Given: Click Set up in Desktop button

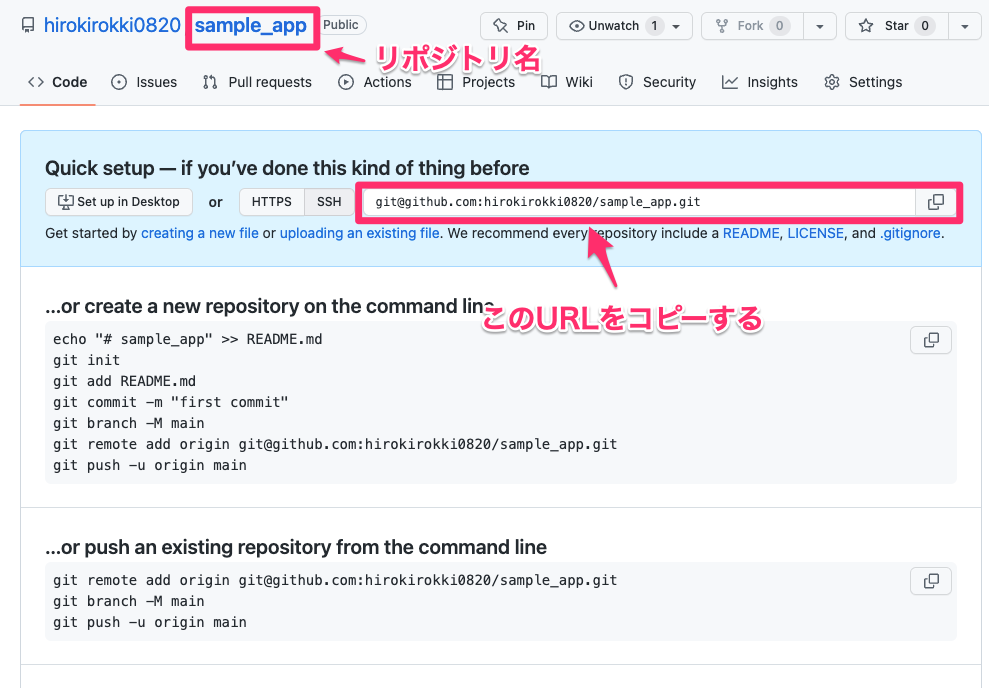Looking at the screenshot, I should [119, 202].
